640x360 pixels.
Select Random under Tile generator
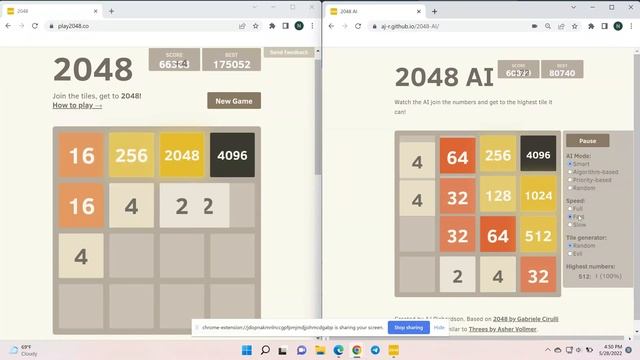click(570, 246)
